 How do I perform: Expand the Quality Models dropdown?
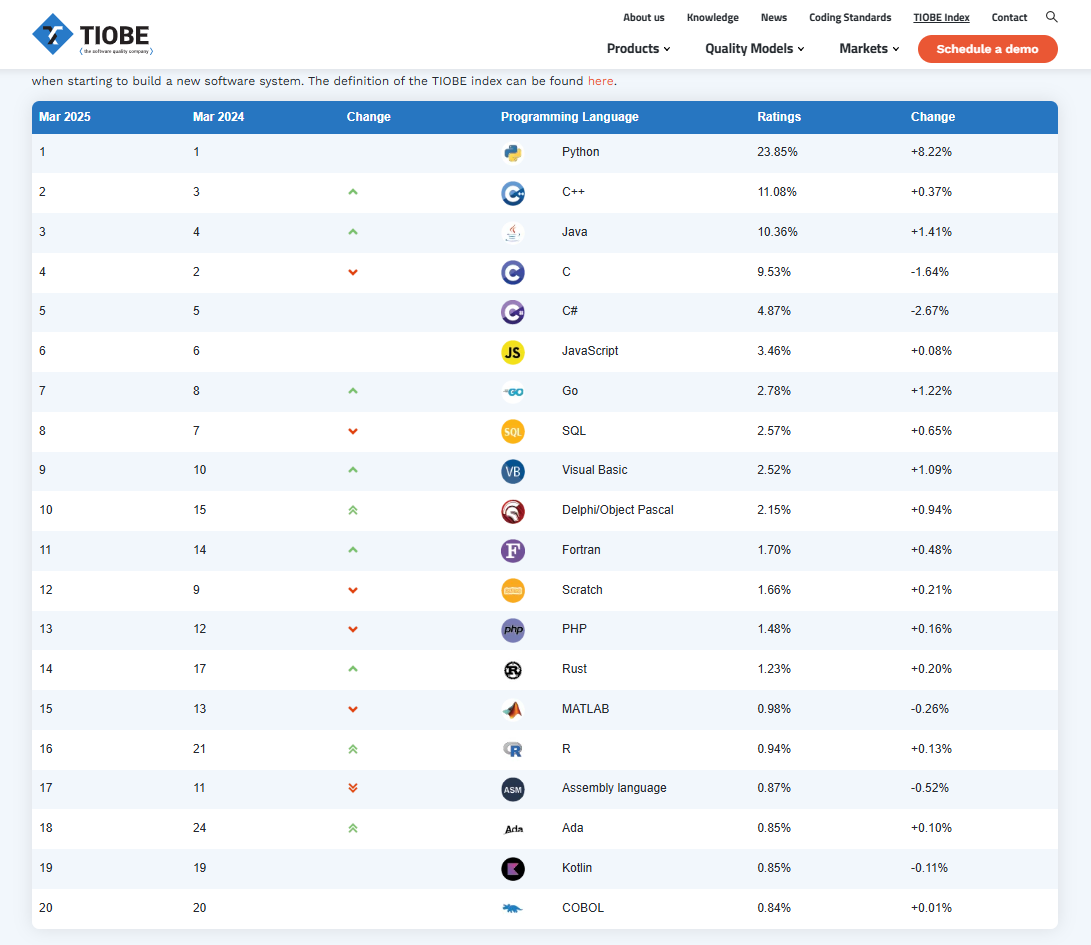click(x=754, y=49)
